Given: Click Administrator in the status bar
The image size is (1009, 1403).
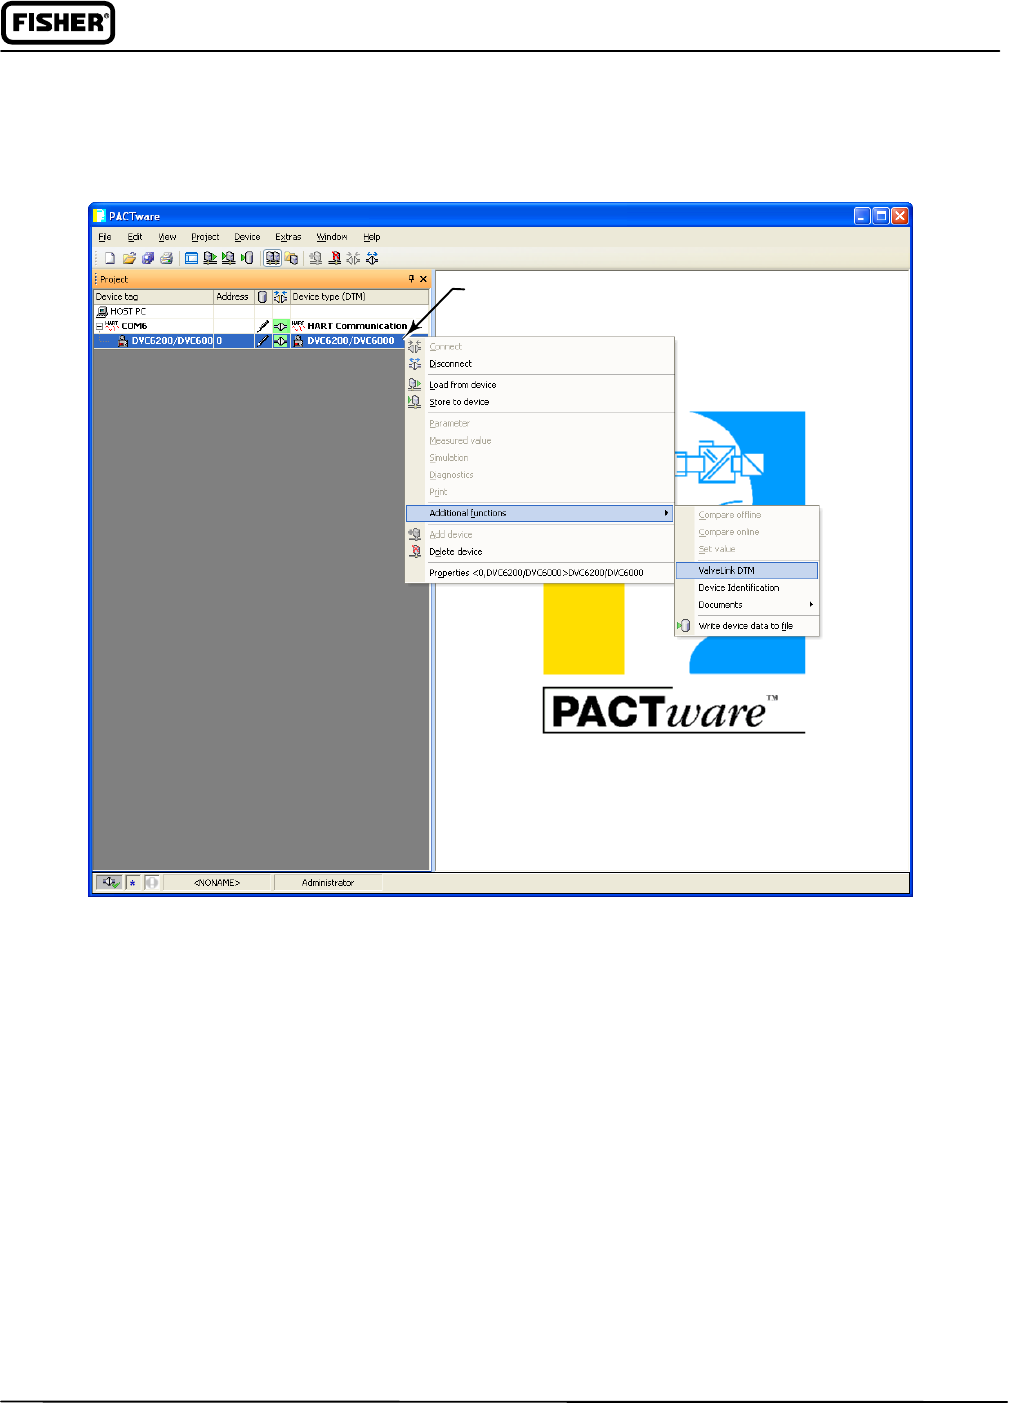Looking at the screenshot, I should pos(328,882).
